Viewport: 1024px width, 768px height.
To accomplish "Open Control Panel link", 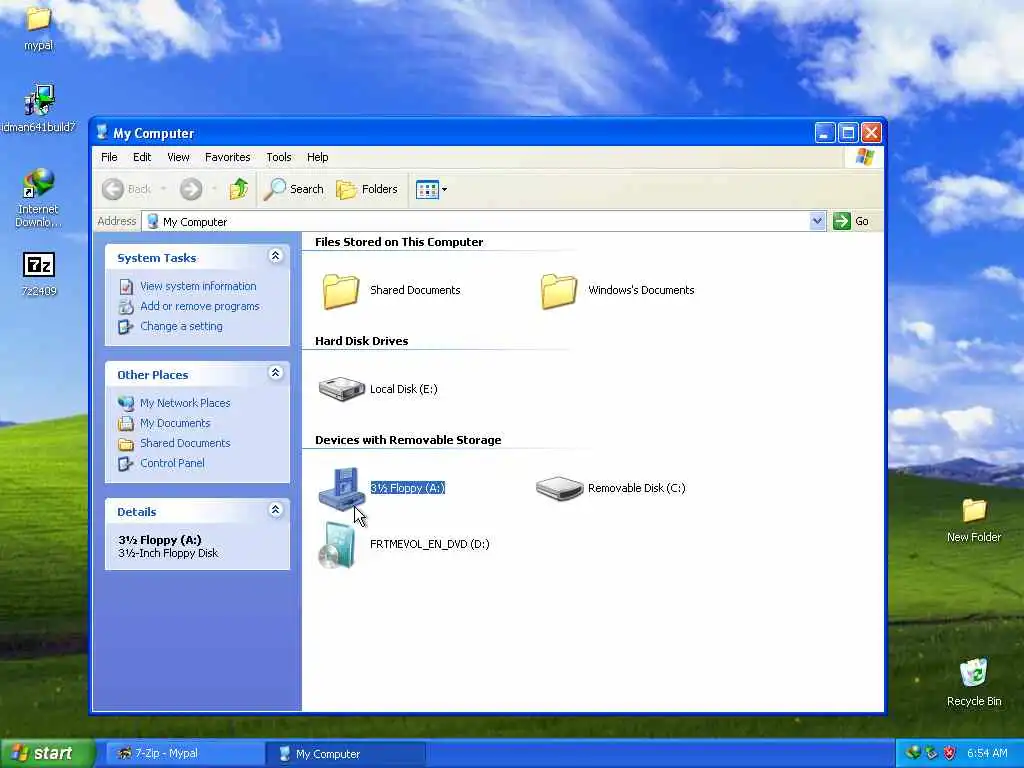I will pos(172,463).
